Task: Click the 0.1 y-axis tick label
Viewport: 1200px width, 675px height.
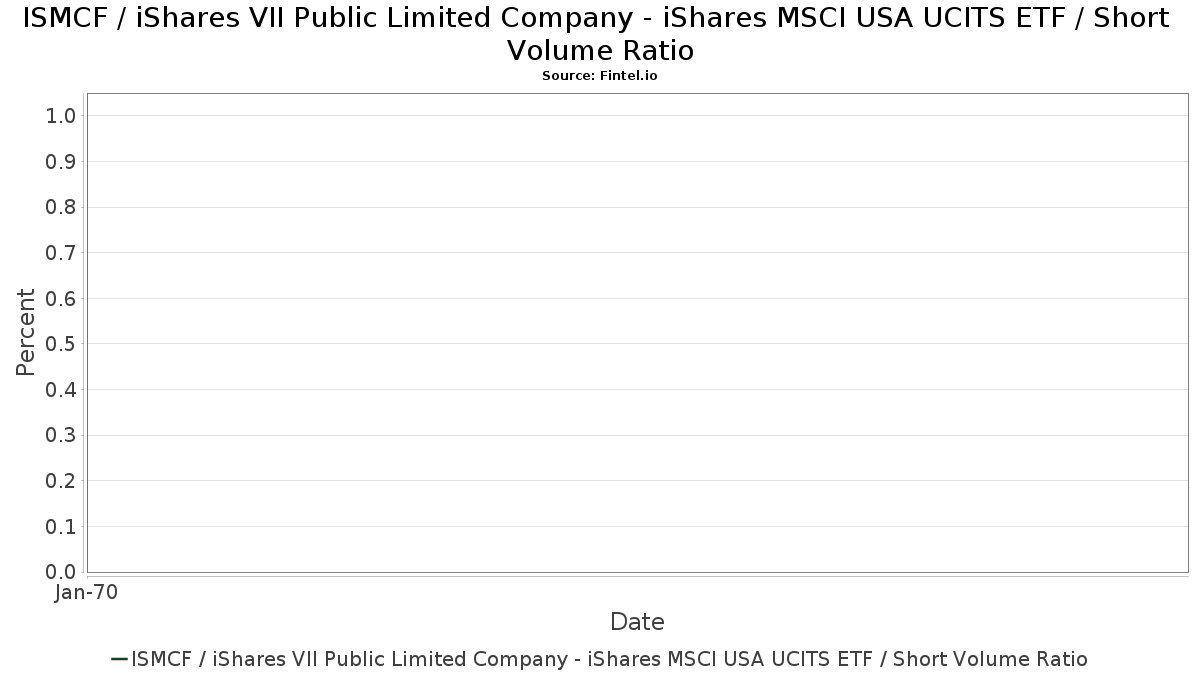Action: tap(61, 527)
